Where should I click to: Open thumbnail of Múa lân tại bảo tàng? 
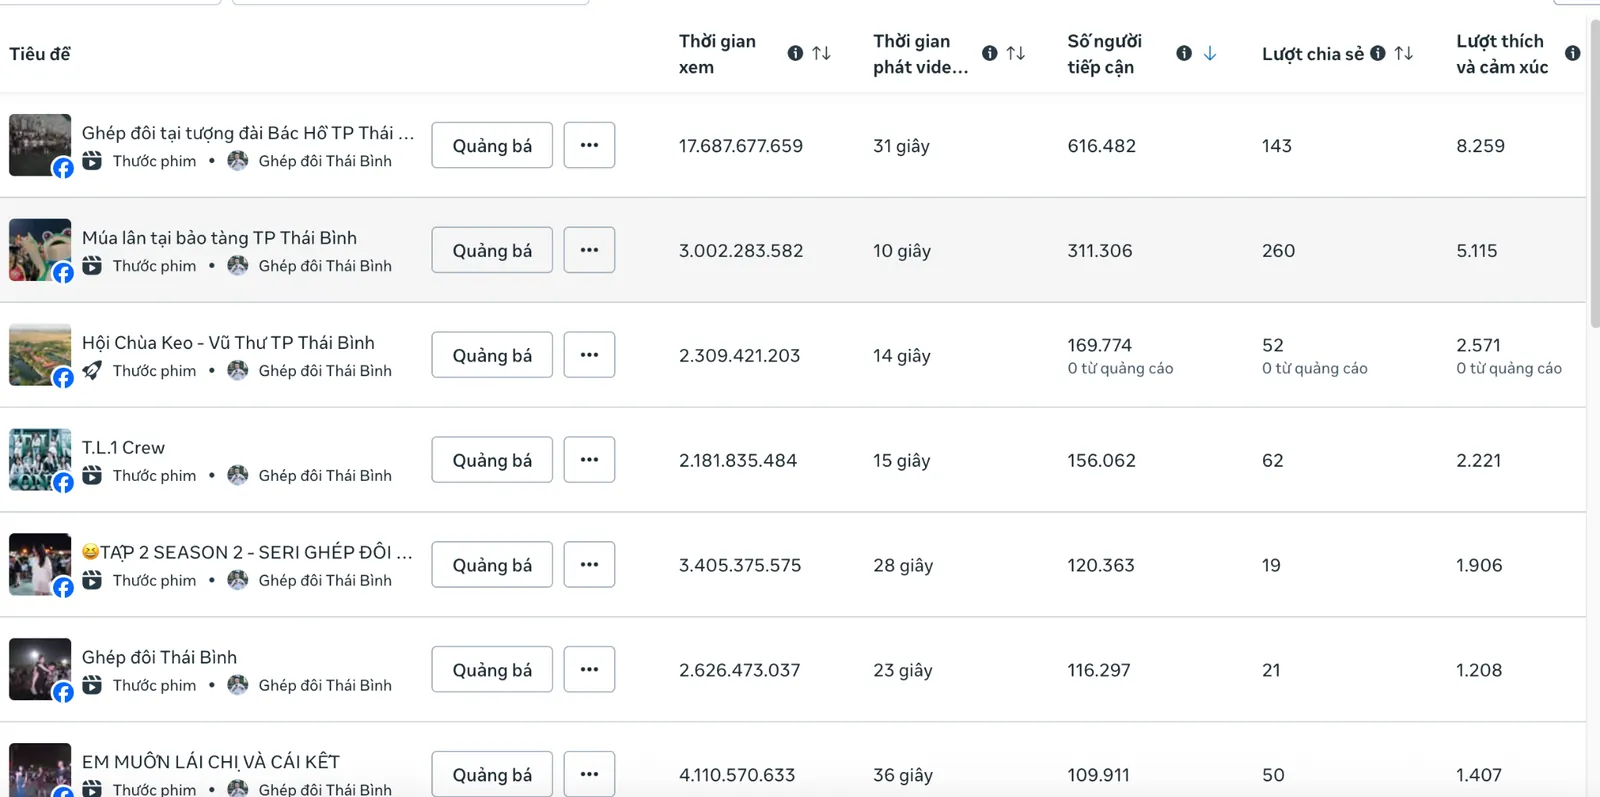pos(40,250)
